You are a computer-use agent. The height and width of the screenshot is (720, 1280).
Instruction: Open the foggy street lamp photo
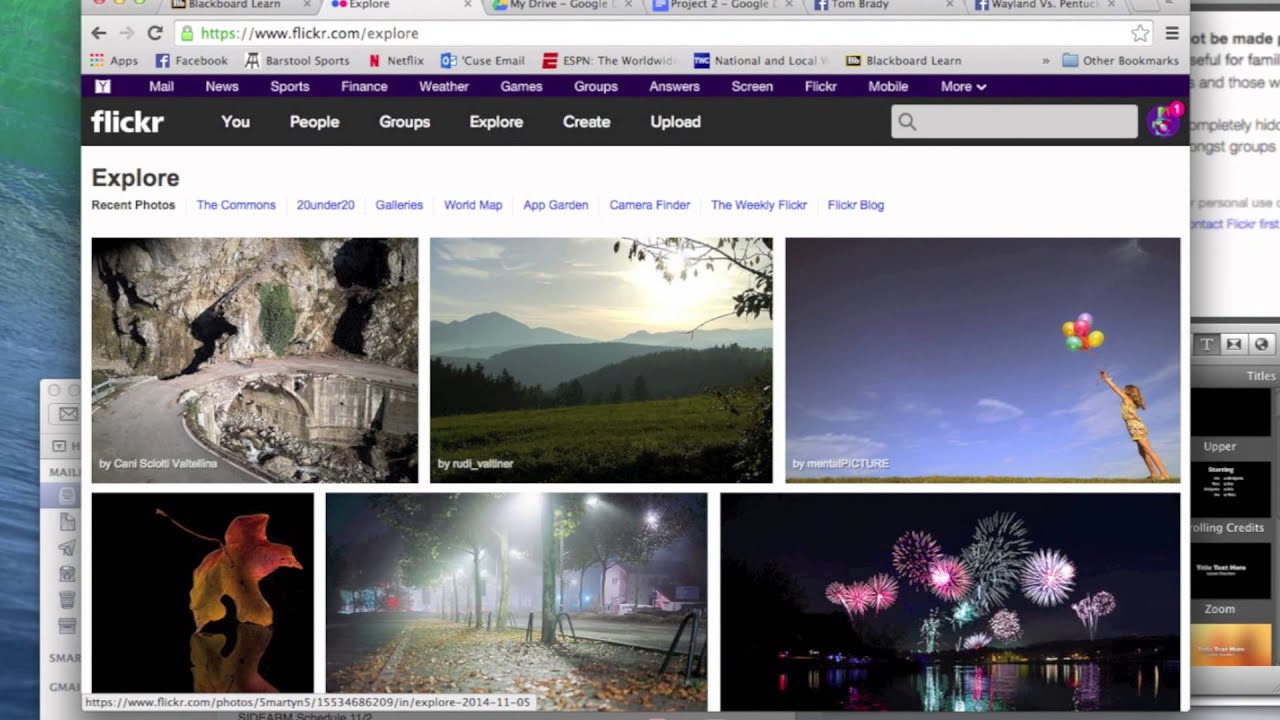pyautogui.click(x=516, y=601)
